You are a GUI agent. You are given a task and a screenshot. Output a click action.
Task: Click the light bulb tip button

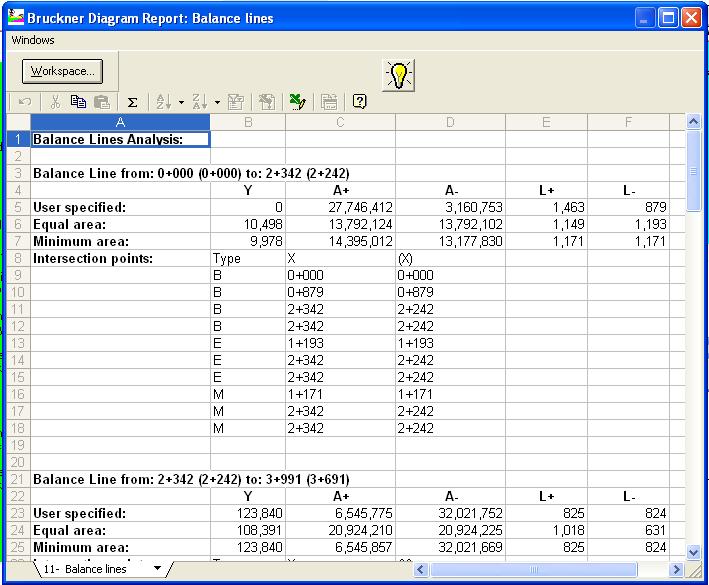[x=398, y=75]
